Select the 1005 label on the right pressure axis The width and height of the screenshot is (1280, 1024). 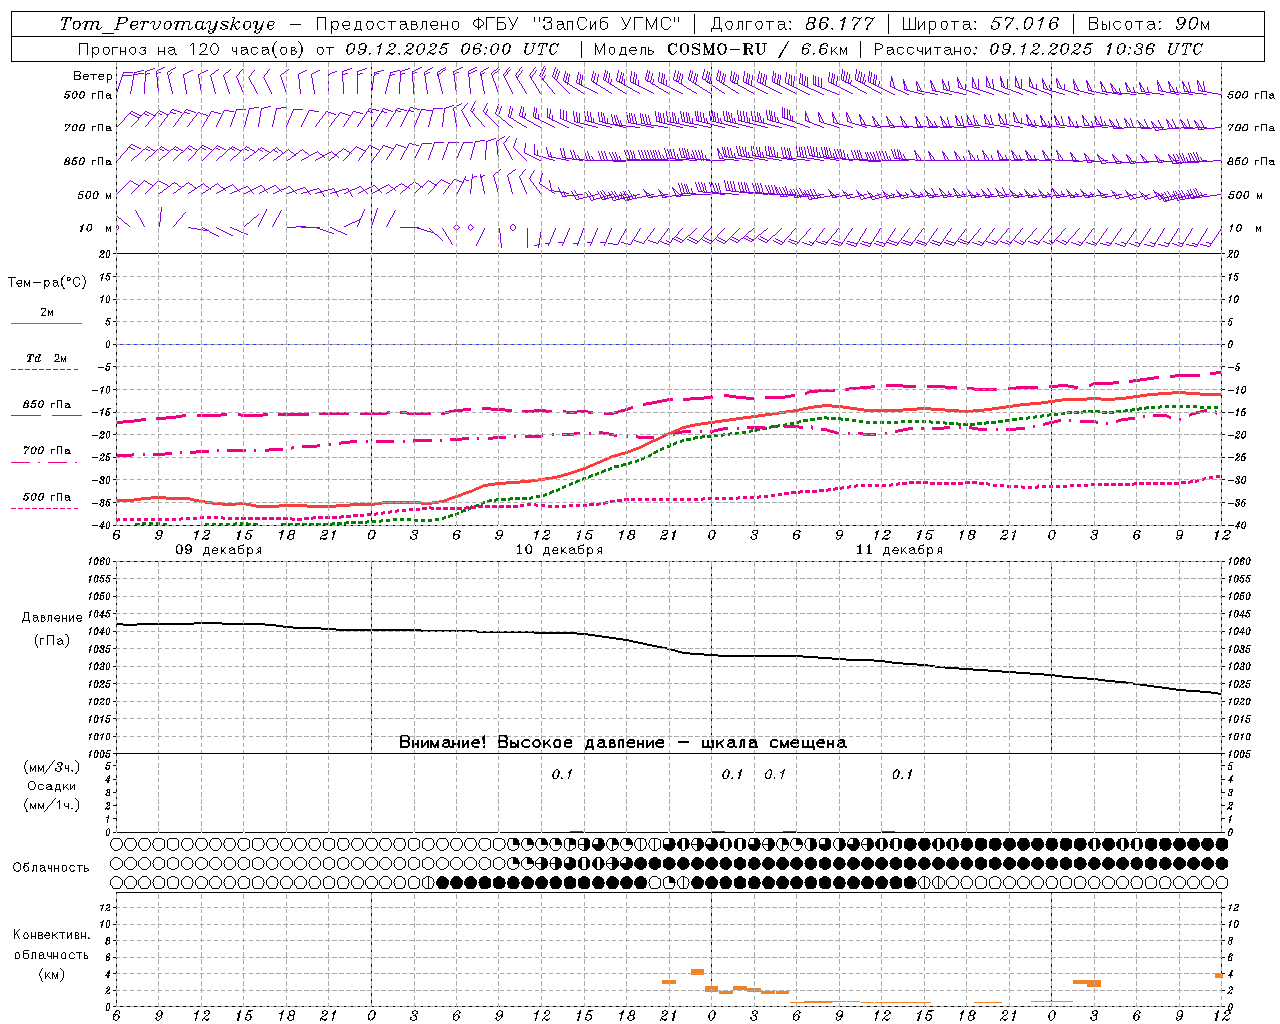1239,754
